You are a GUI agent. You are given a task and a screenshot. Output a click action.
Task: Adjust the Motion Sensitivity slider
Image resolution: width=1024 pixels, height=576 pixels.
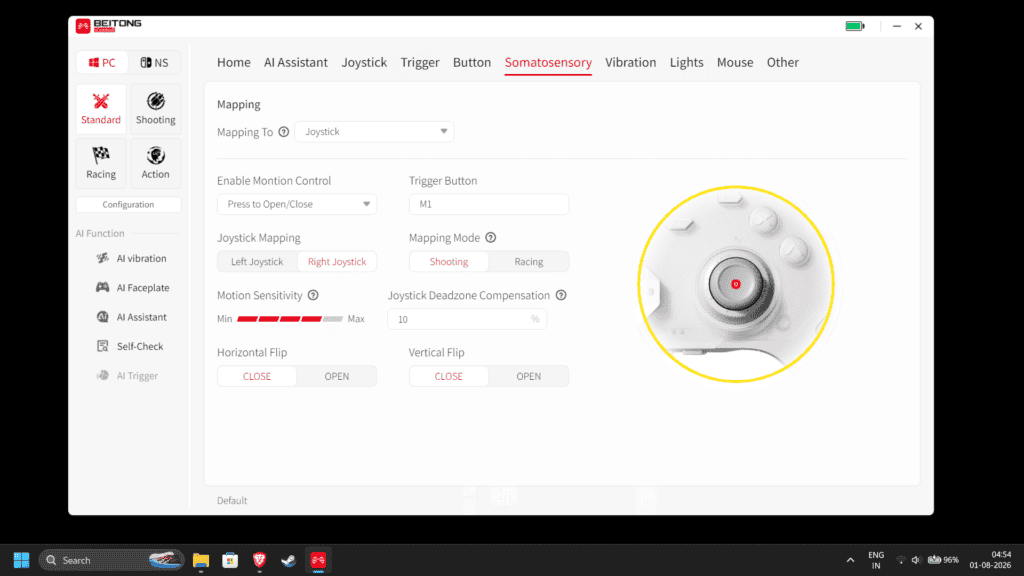[x=290, y=319]
